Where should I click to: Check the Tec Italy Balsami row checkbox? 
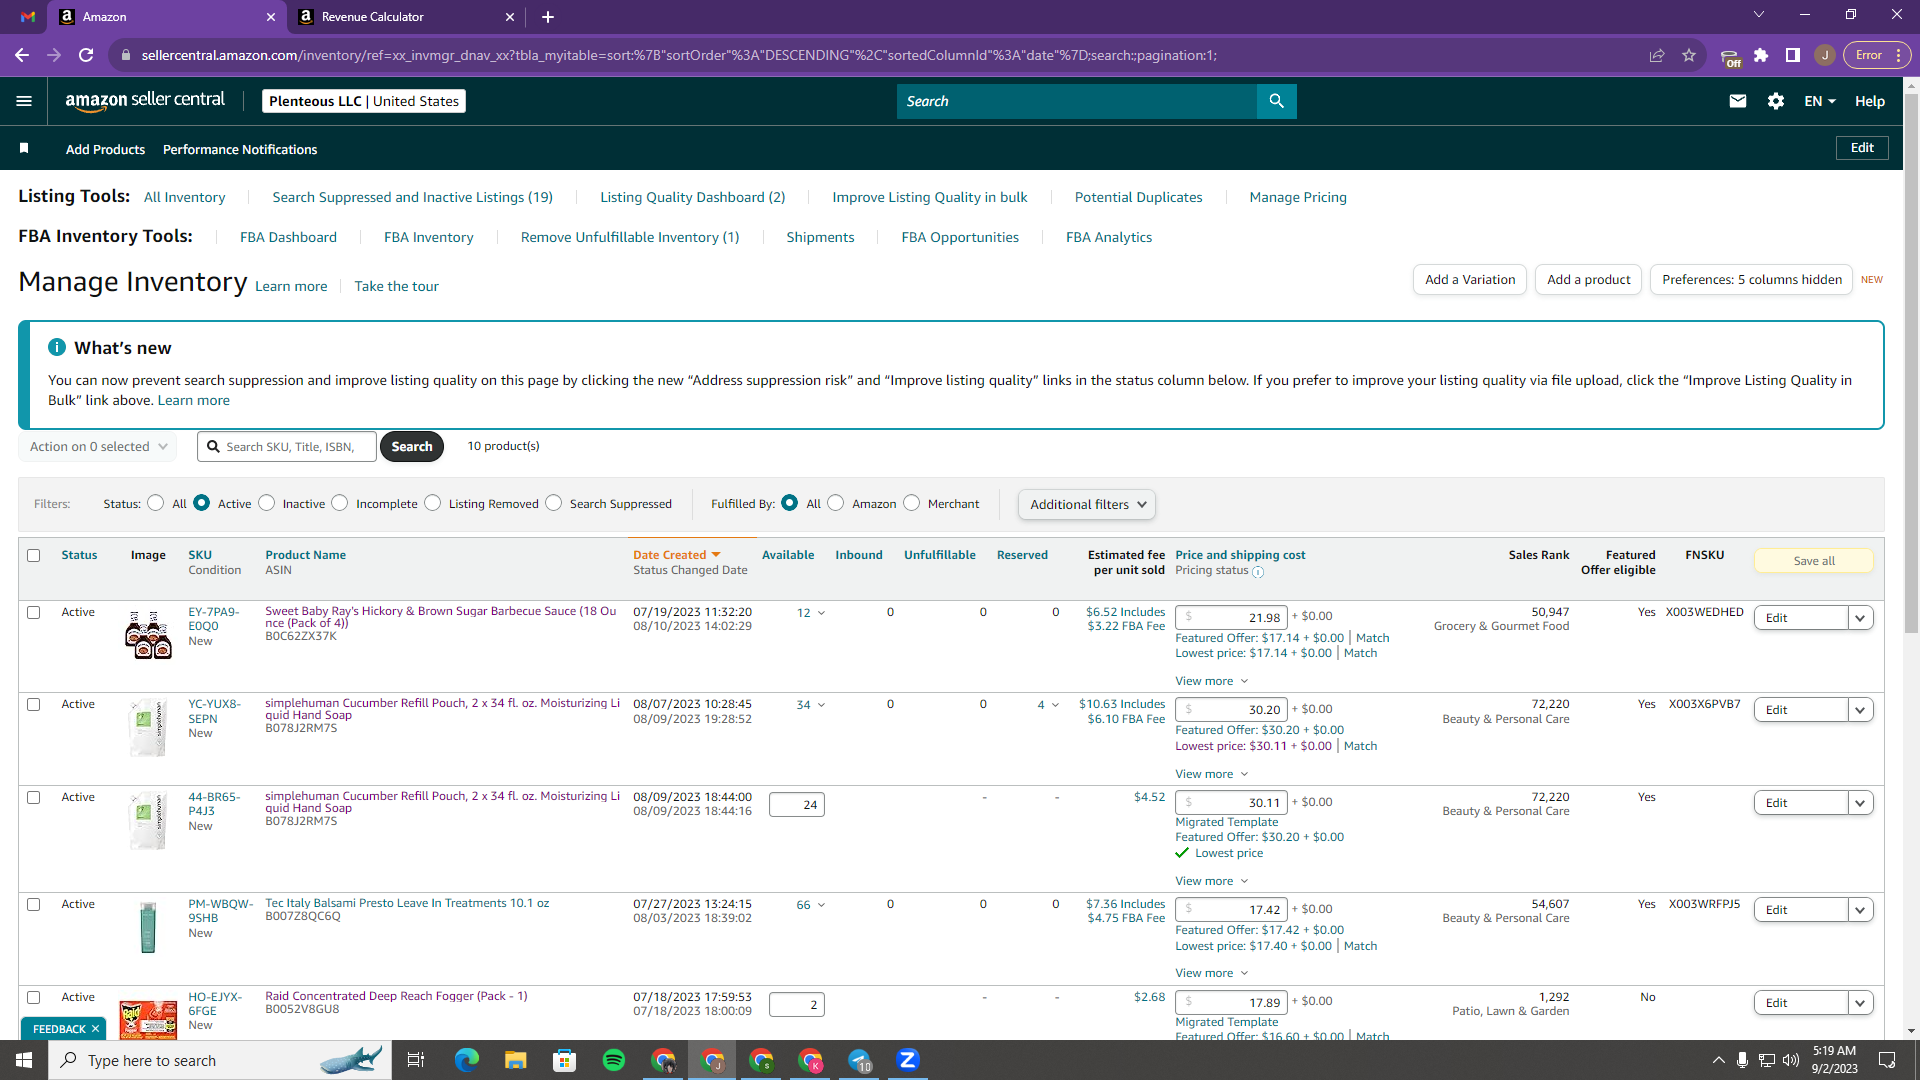34,905
